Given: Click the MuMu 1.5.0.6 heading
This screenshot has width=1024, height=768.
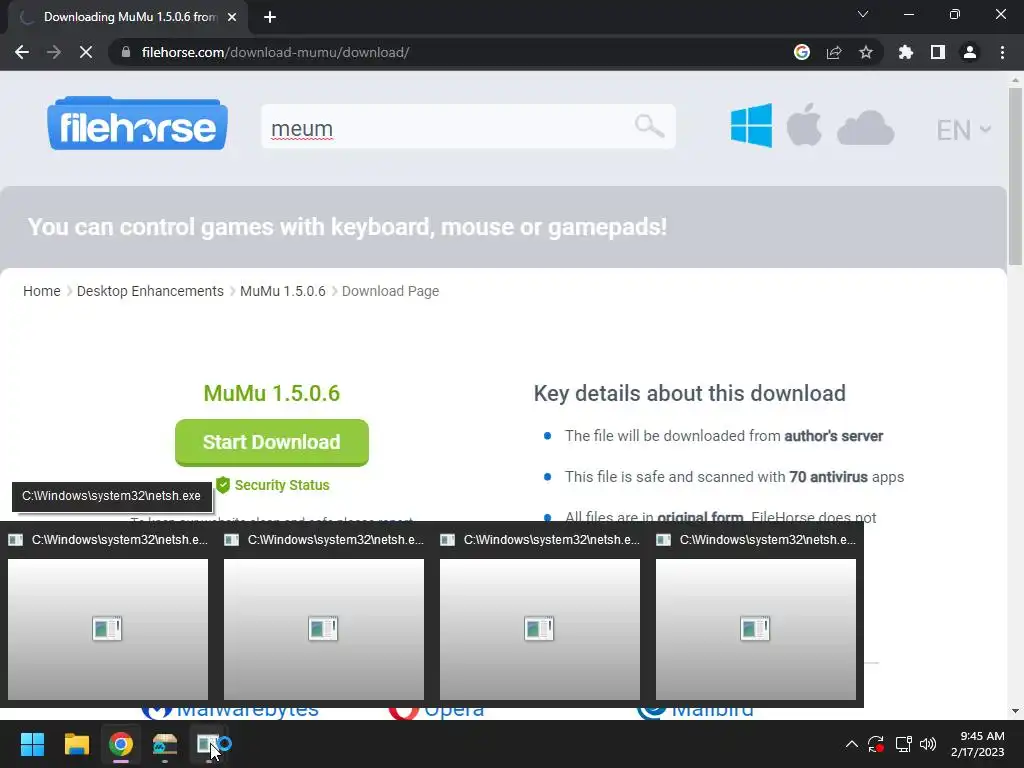Looking at the screenshot, I should coord(272,393).
